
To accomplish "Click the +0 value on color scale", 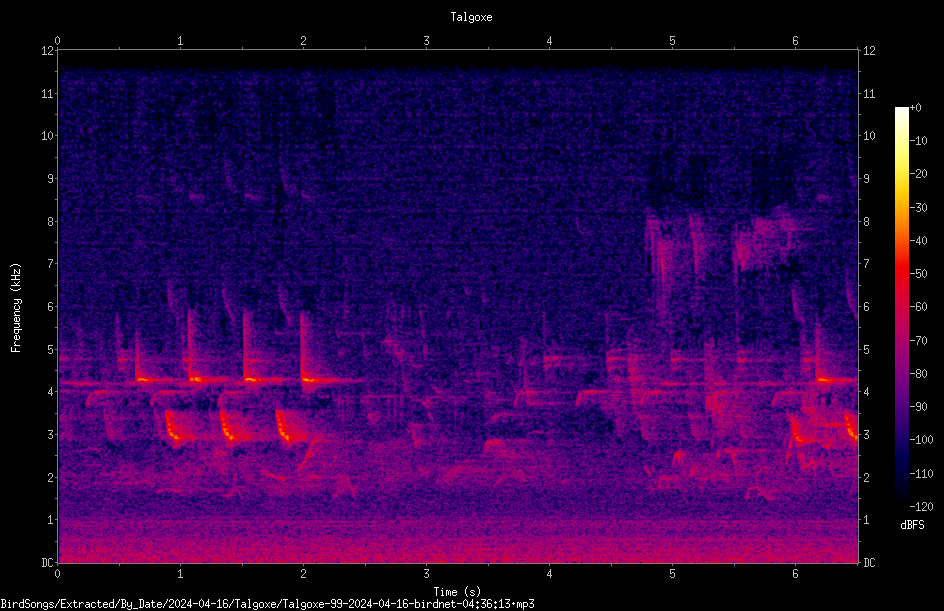I will click(915, 108).
